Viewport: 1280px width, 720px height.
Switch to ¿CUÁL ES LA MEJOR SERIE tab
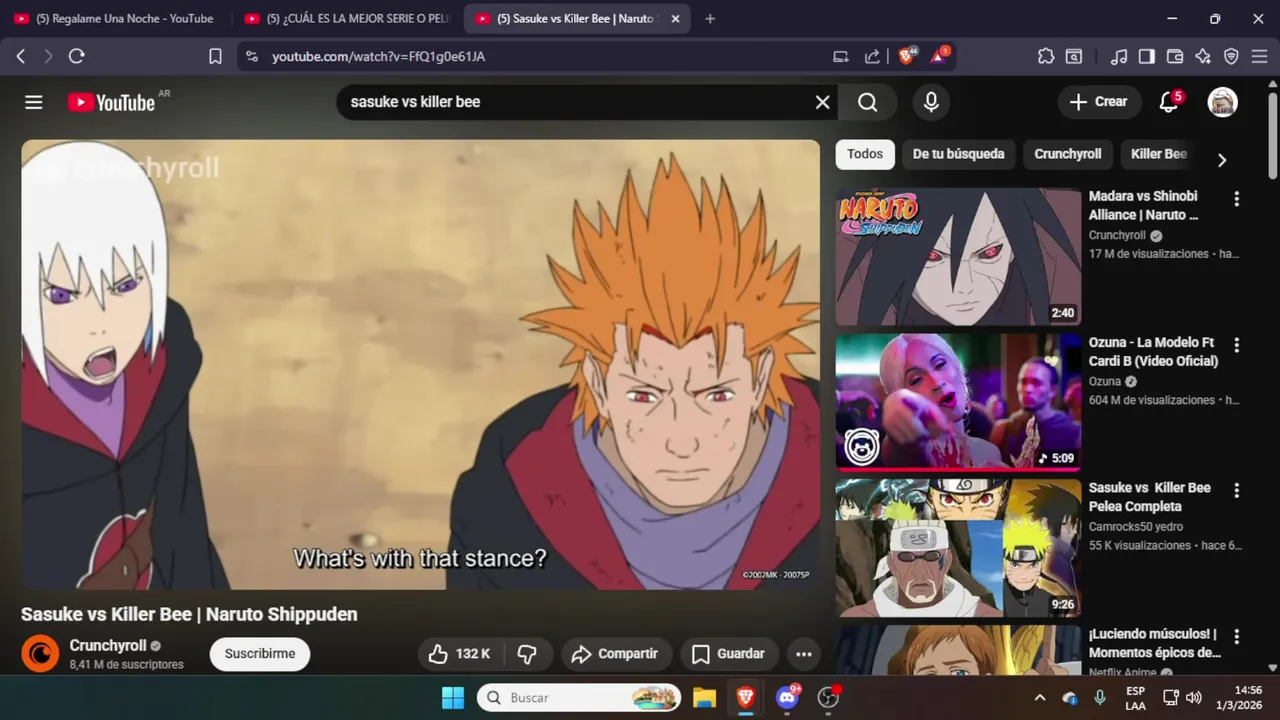pos(347,18)
